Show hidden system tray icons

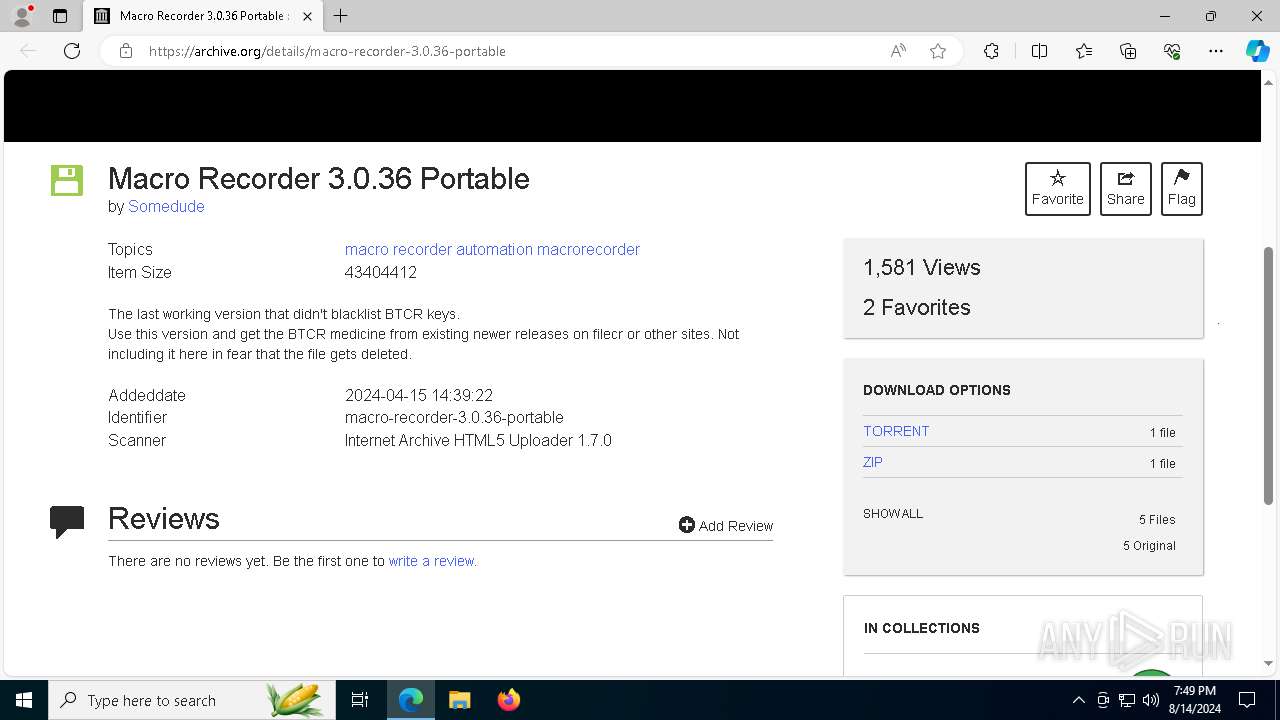[1078, 700]
